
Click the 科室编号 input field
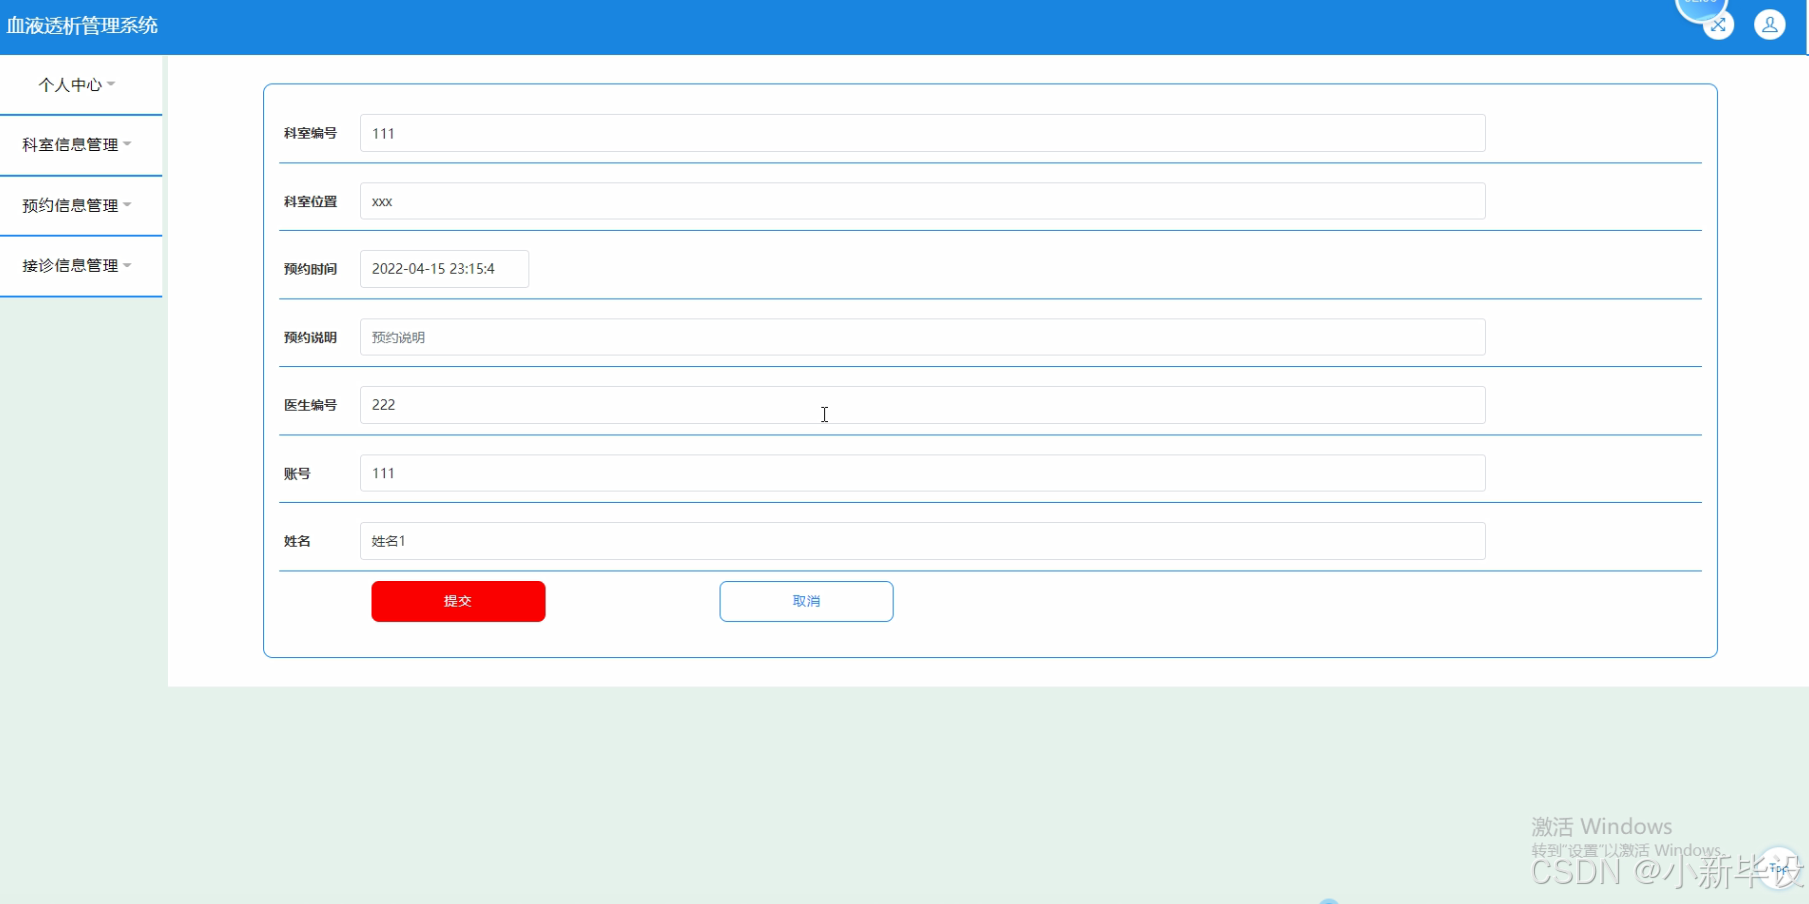[922, 133]
